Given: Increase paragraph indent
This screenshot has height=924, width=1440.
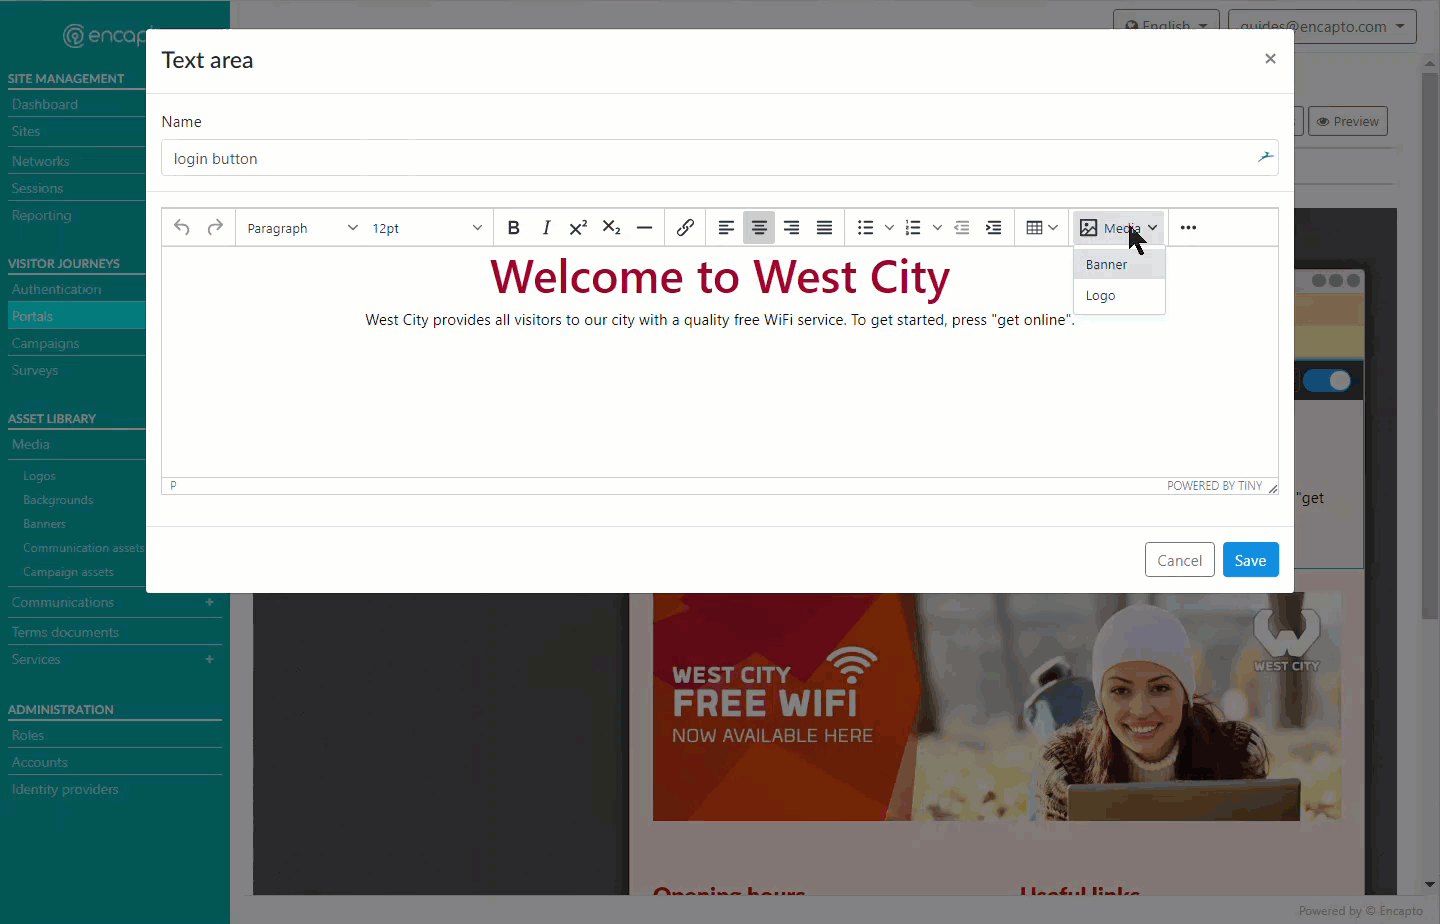Looking at the screenshot, I should (993, 228).
